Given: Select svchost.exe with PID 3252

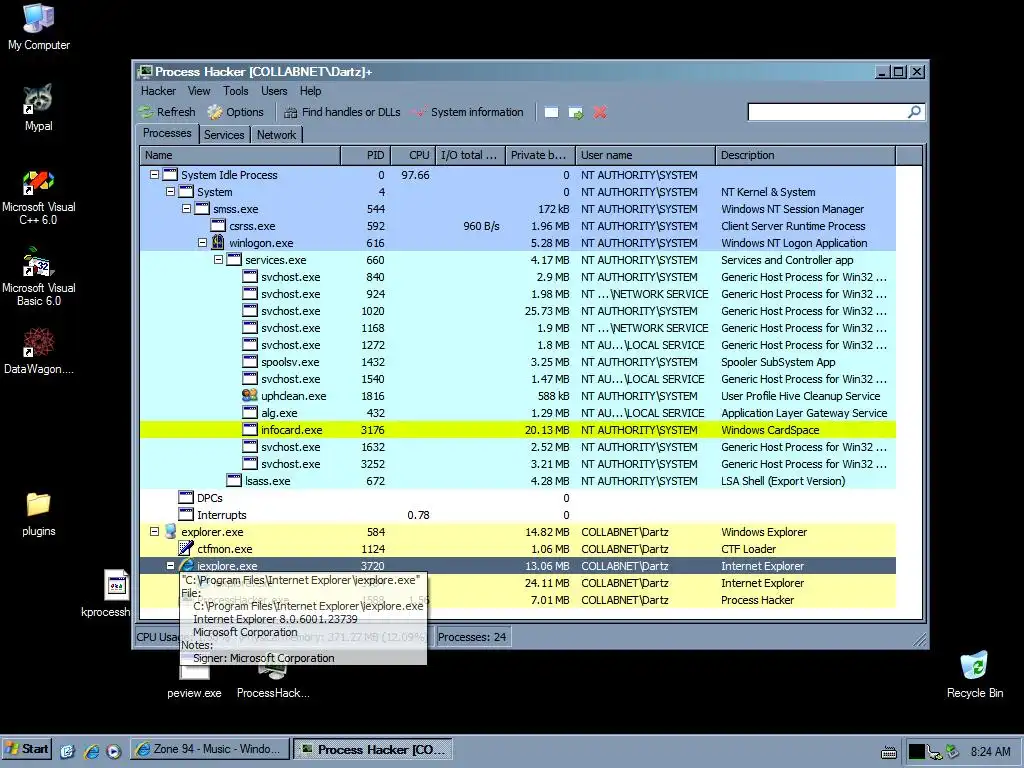Looking at the screenshot, I should click(x=518, y=464).
